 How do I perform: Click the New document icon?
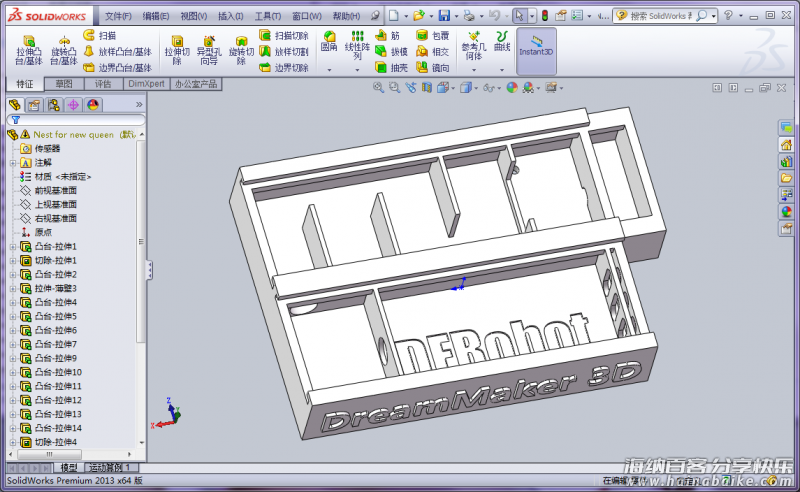(x=394, y=16)
